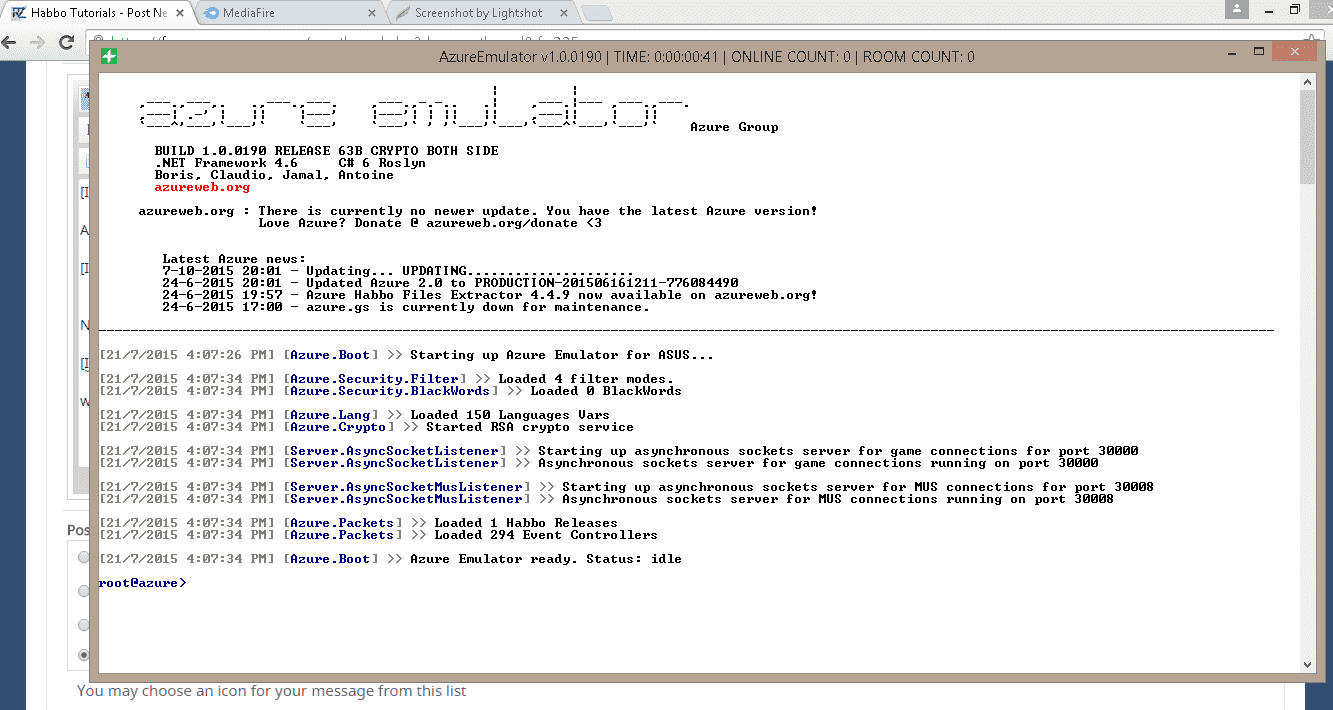Screen dimensions: 1333x710
Task: Click the selected radio button on the forum page
Action: (83, 655)
